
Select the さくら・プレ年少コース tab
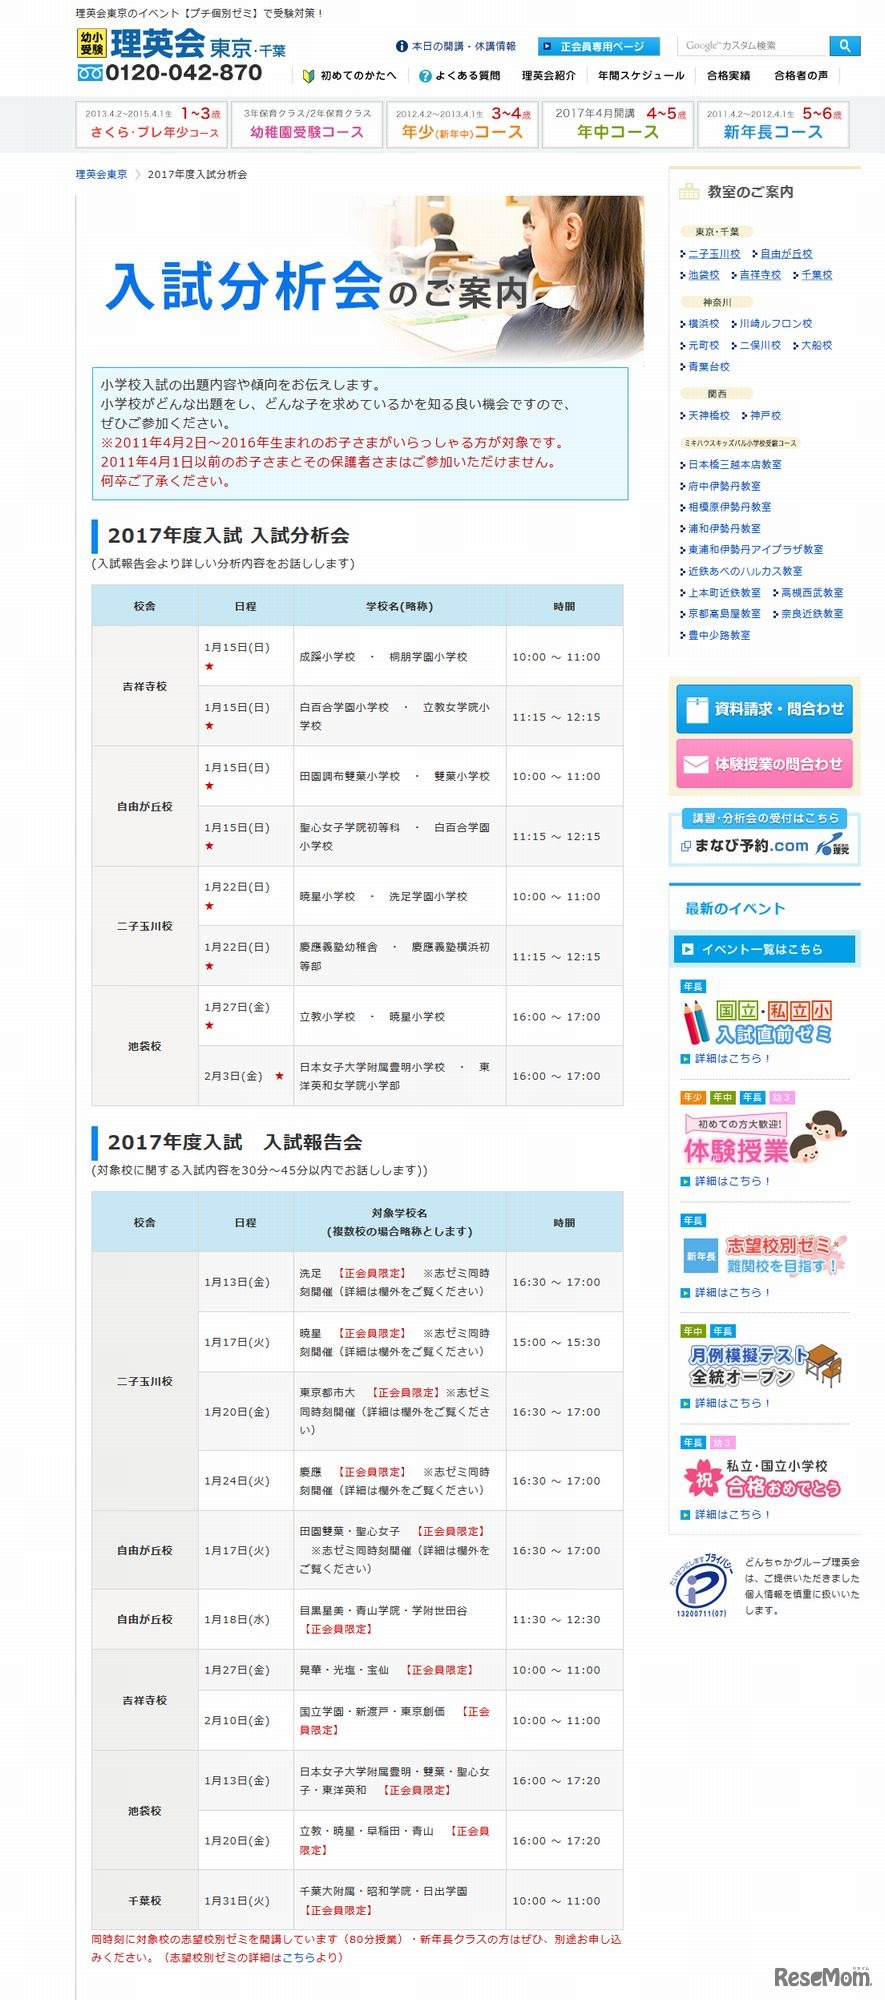tap(153, 124)
